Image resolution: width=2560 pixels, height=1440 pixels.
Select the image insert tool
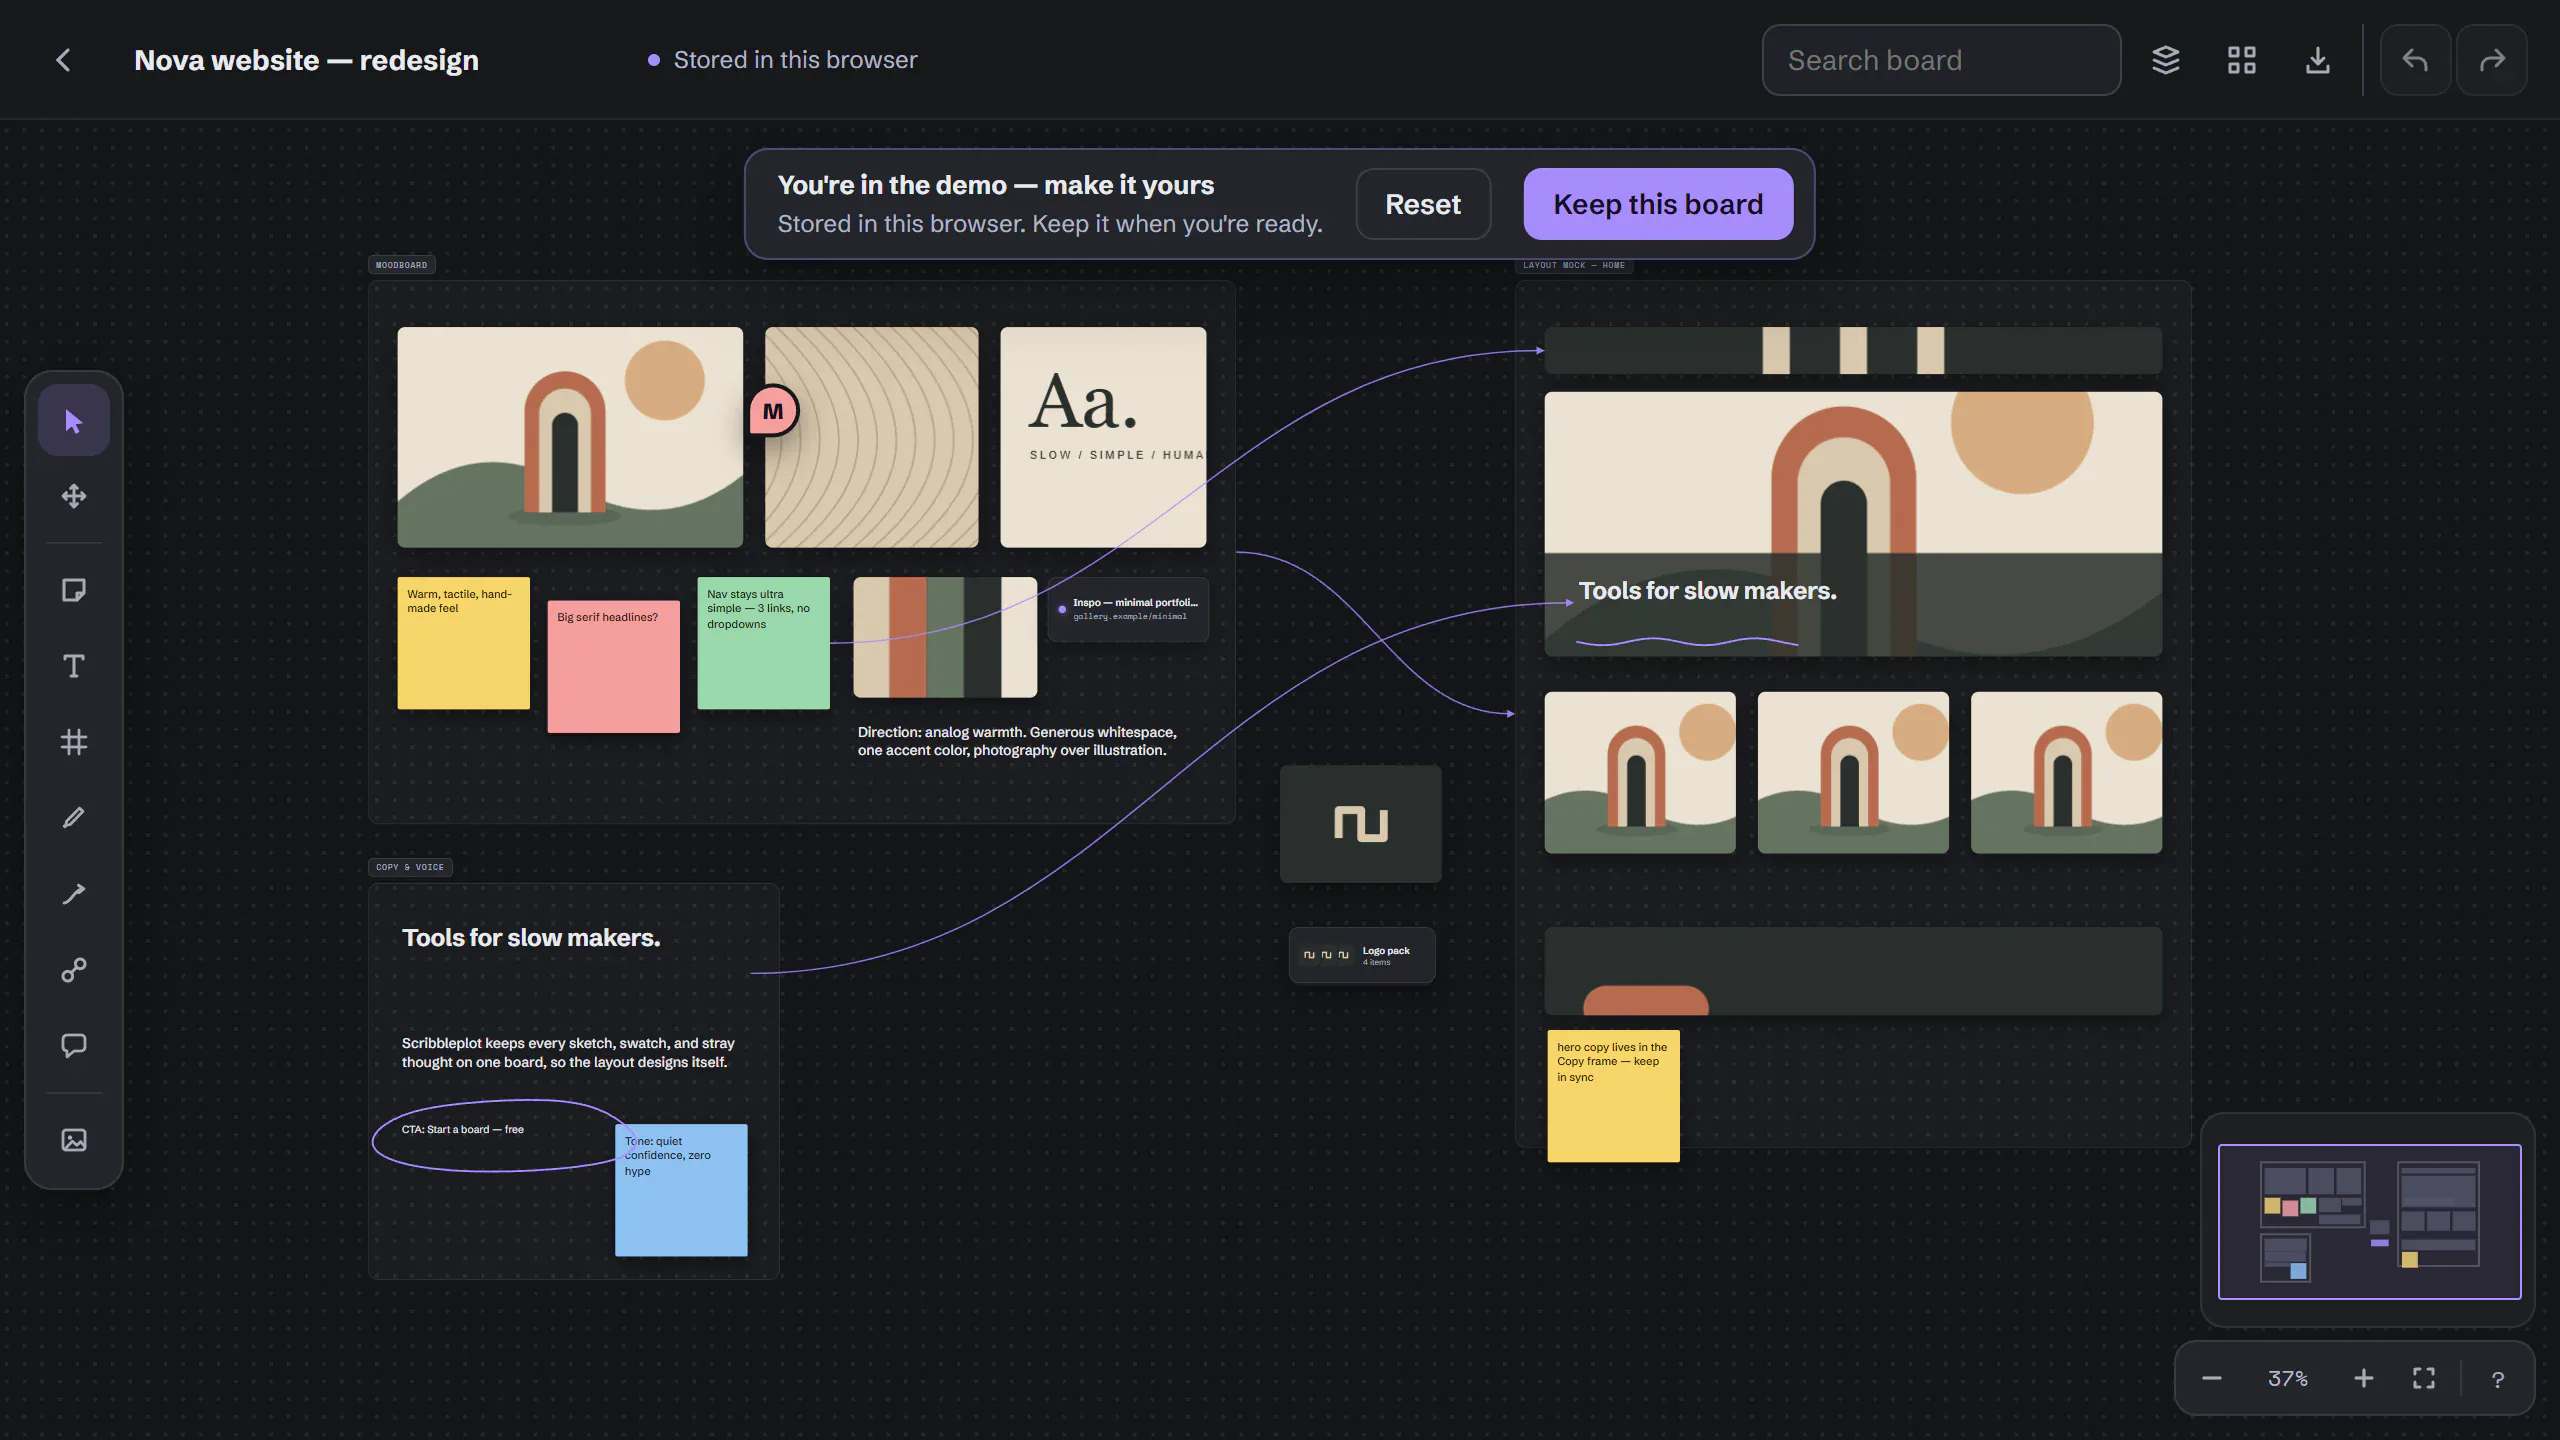tap(74, 1140)
